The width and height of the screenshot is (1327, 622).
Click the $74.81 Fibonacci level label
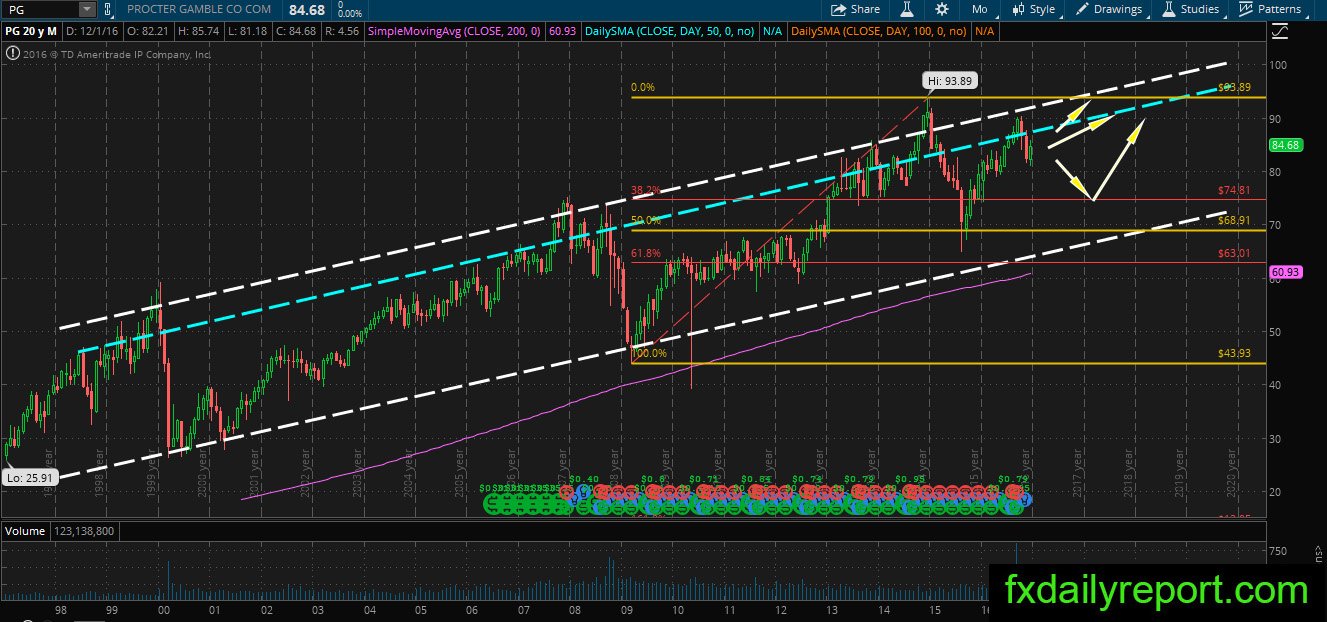1234,190
